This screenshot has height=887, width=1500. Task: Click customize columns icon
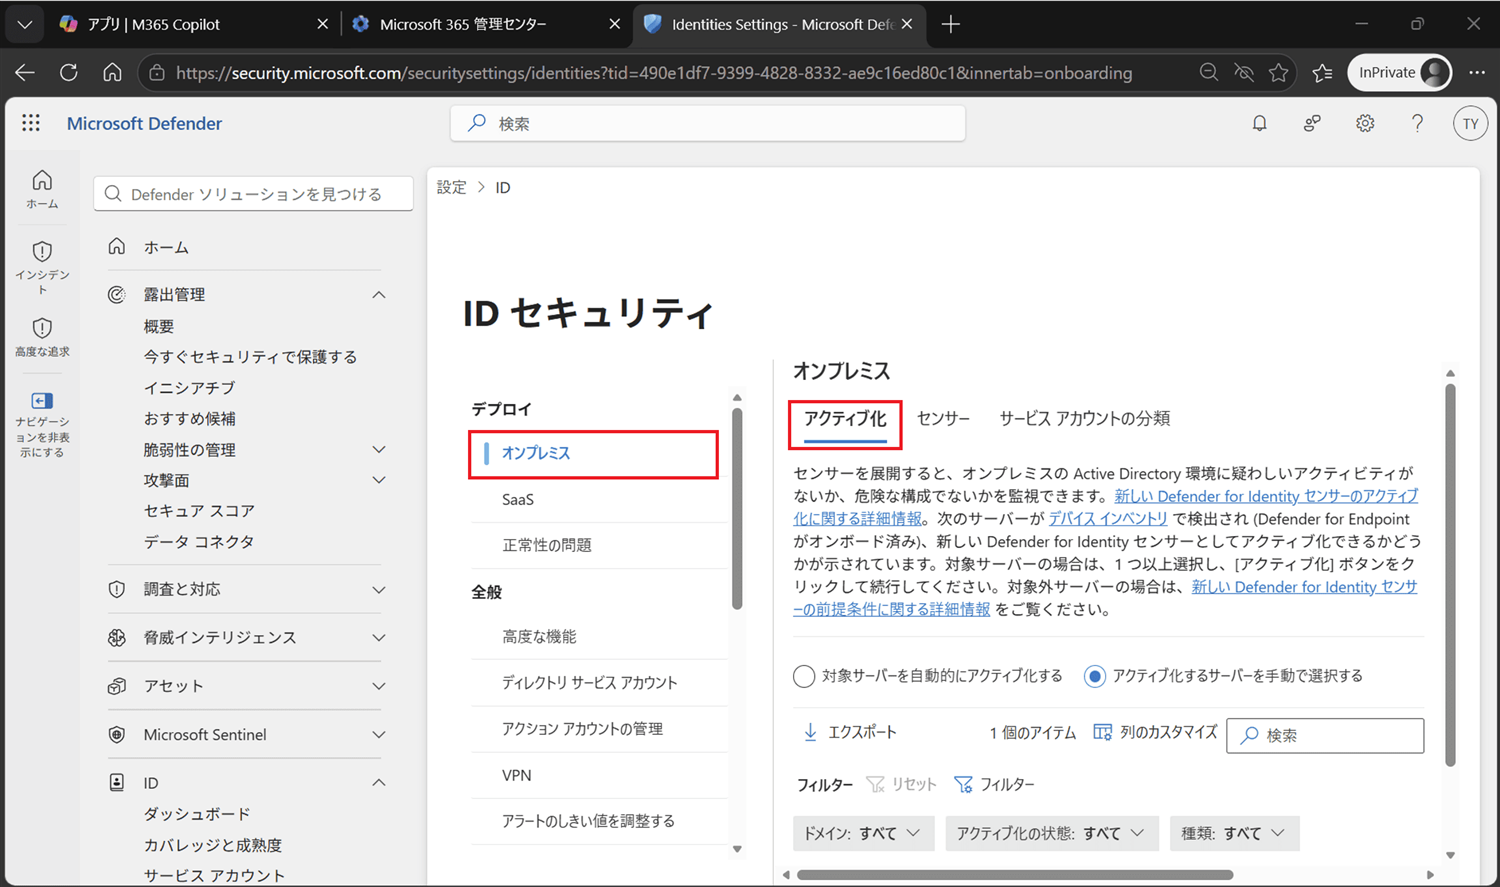(x=1102, y=732)
